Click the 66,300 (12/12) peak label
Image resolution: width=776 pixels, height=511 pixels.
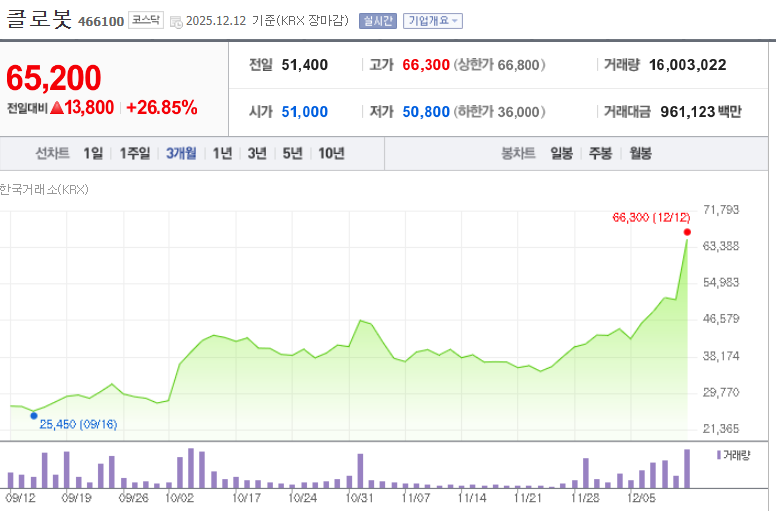coord(651,217)
